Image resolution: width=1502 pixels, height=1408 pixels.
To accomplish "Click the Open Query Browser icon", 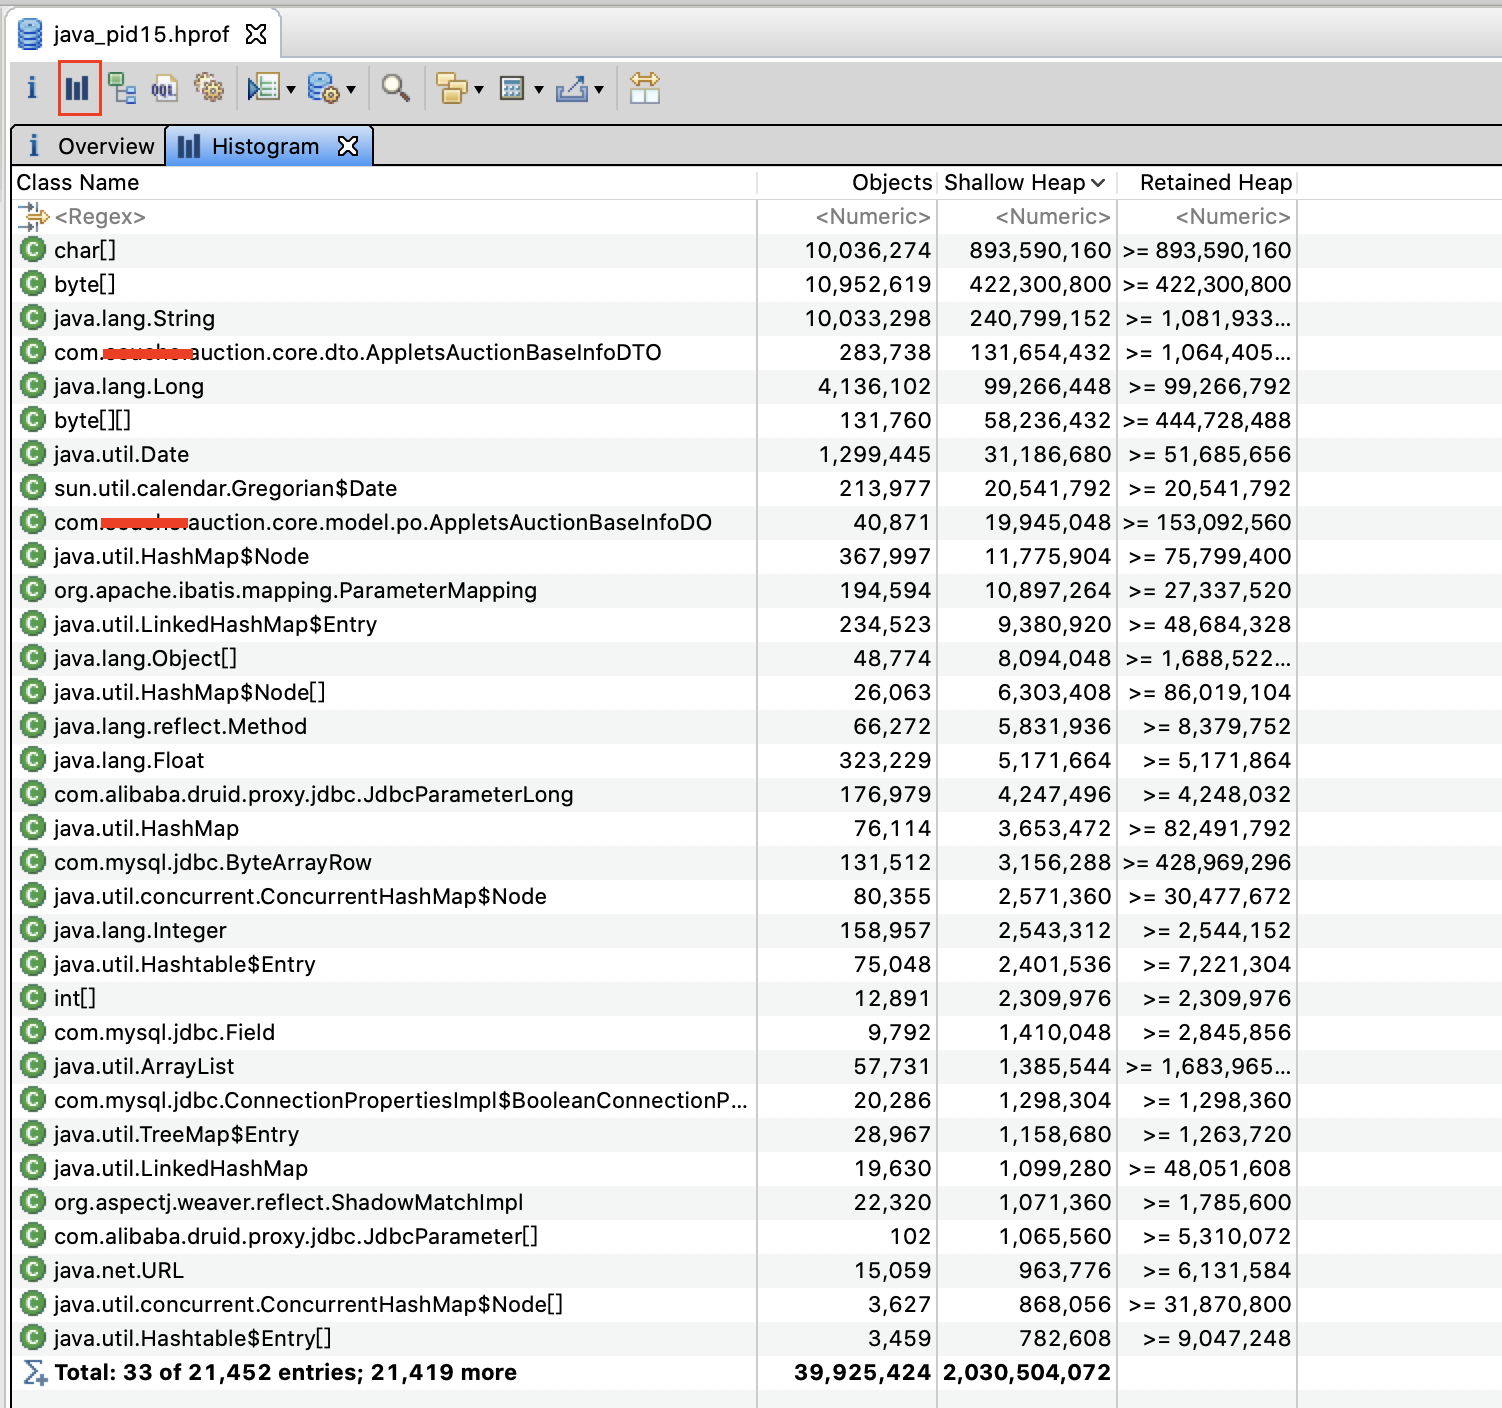I will click(x=323, y=88).
